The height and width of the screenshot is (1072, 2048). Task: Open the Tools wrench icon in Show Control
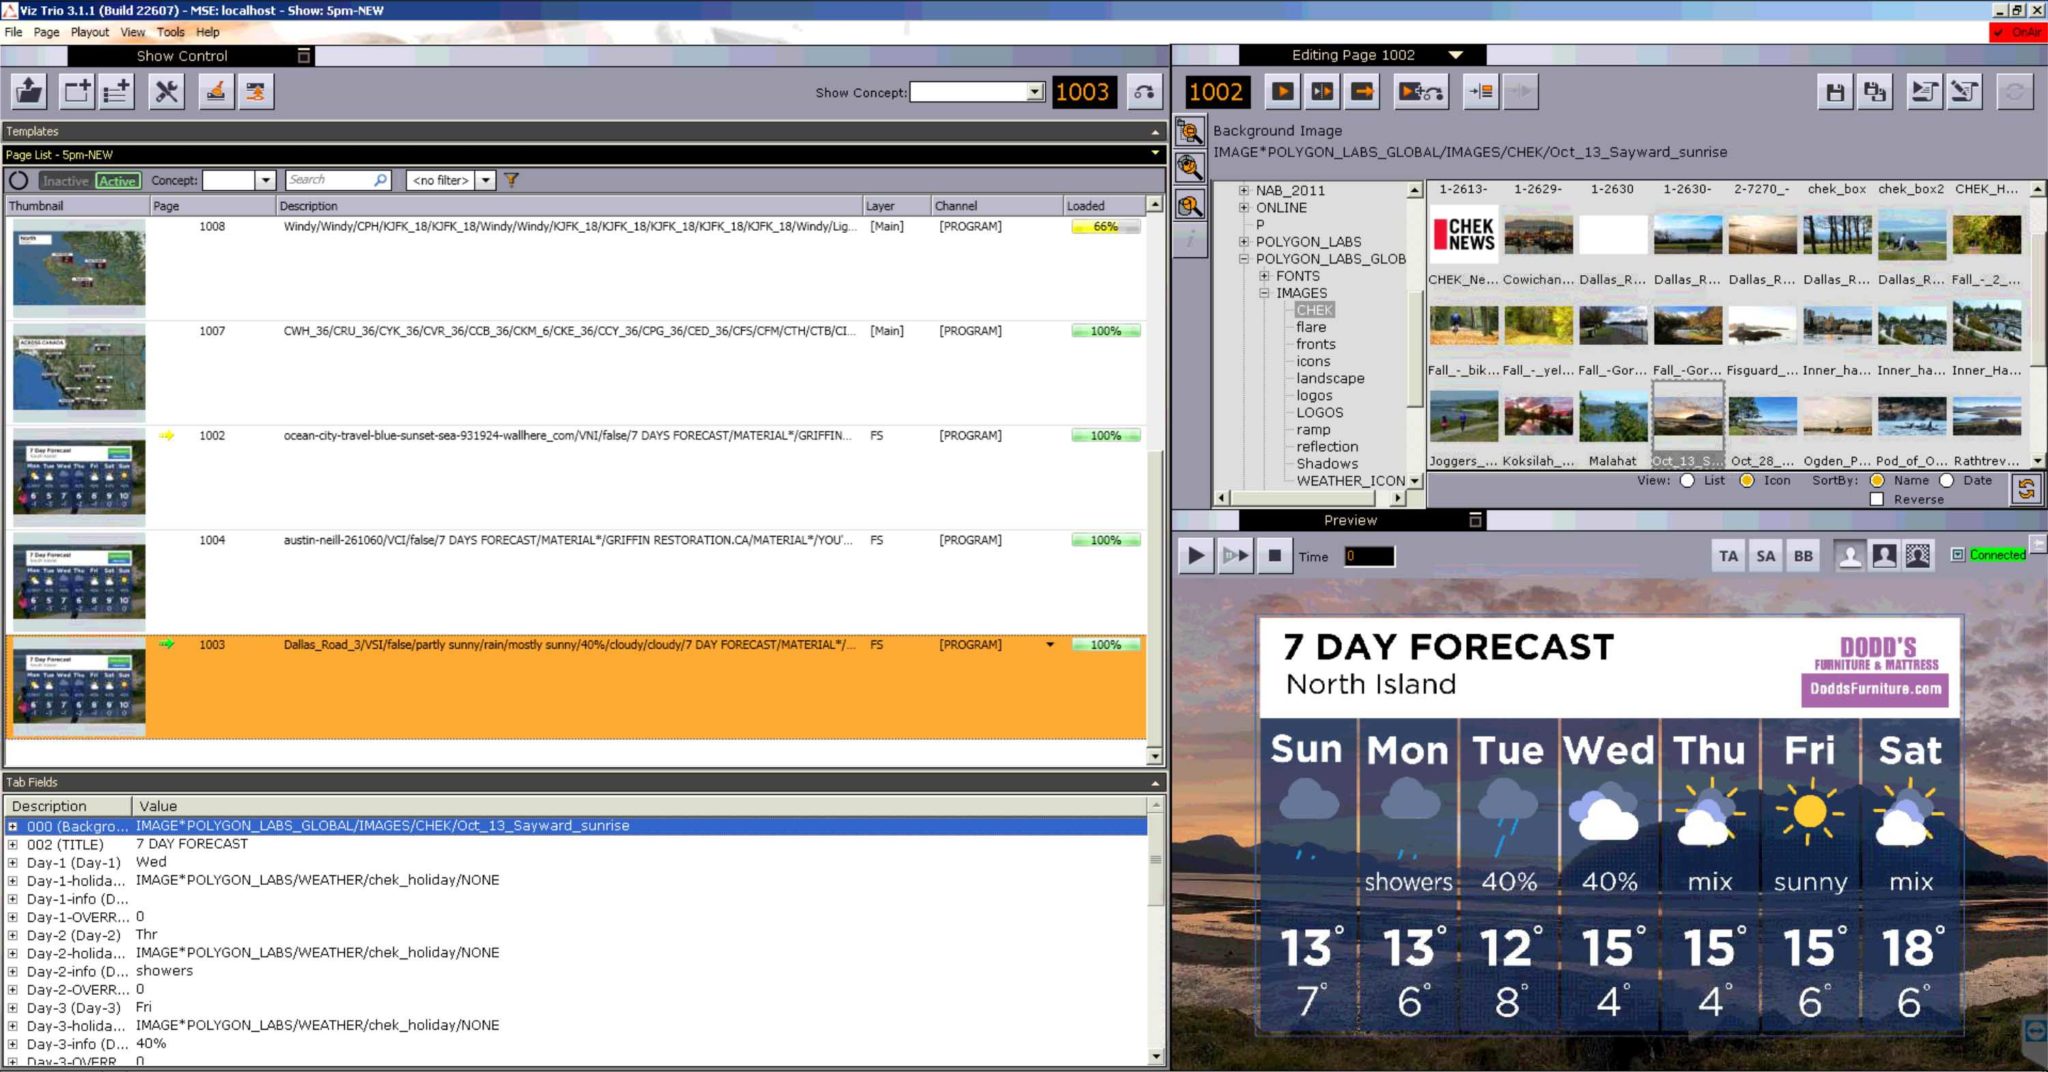coord(167,92)
